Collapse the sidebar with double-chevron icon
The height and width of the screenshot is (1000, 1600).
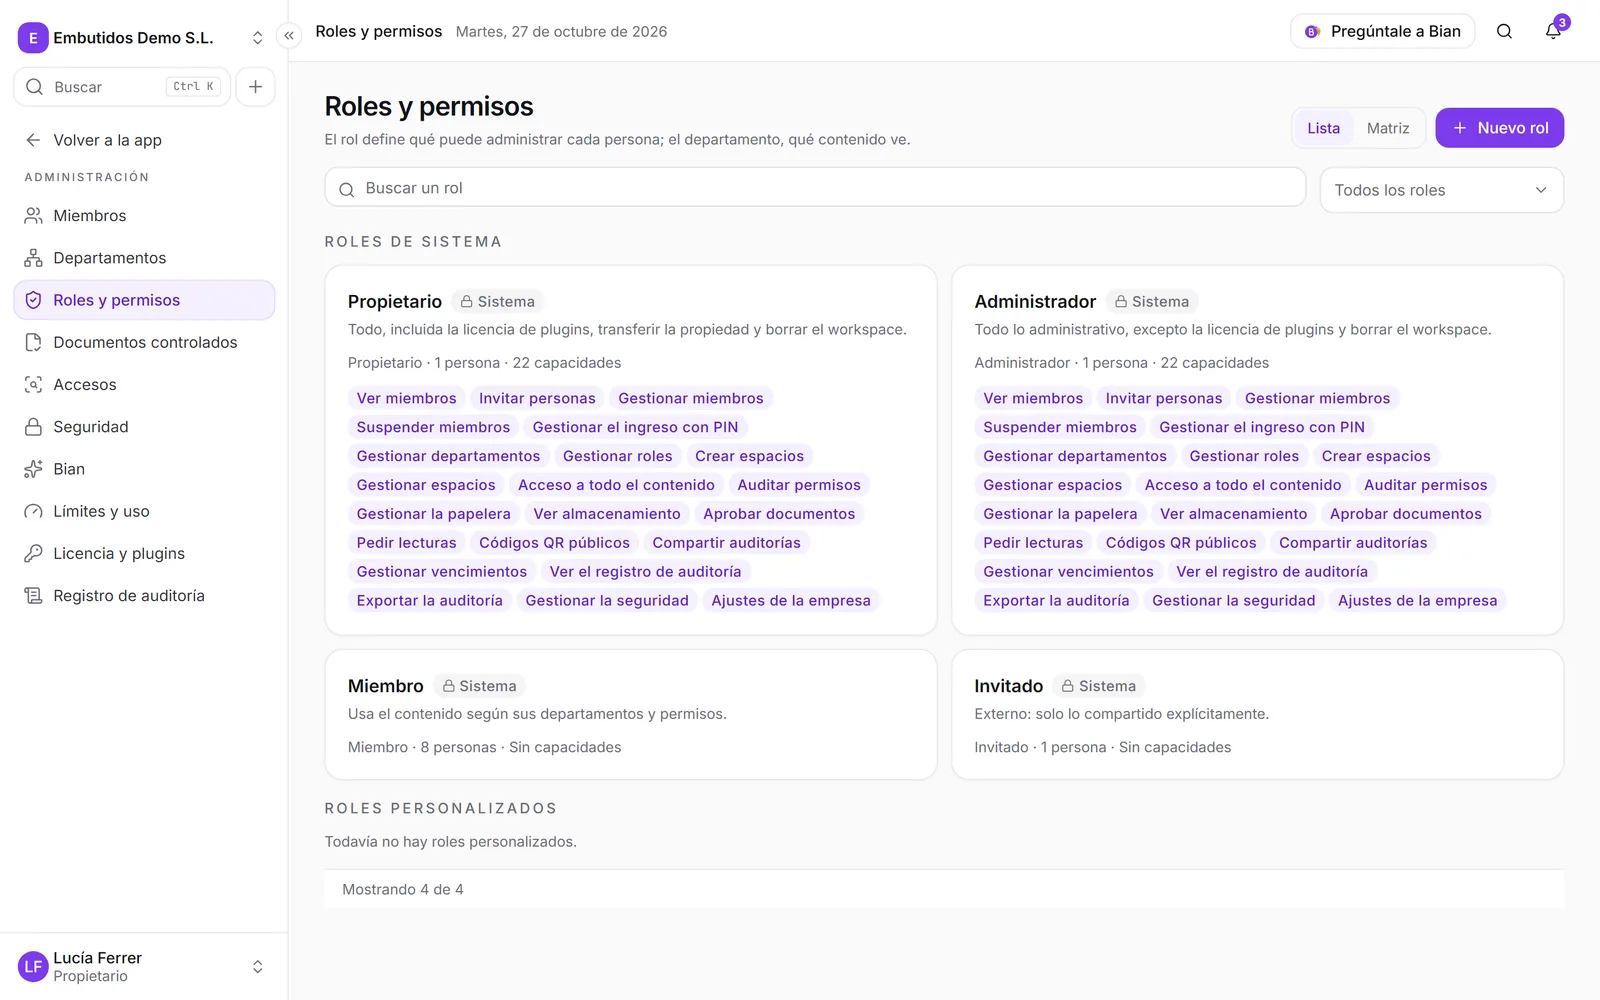pyautogui.click(x=289, y=36)
